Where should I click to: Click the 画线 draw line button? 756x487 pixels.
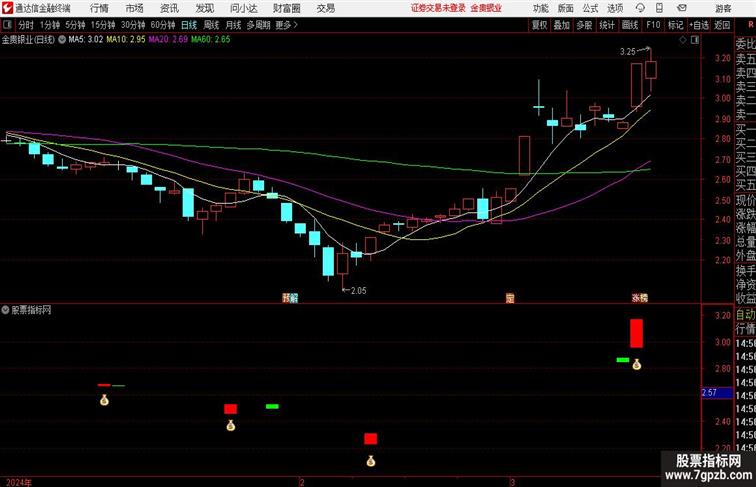pyautogui.click(x=630, y=25)
